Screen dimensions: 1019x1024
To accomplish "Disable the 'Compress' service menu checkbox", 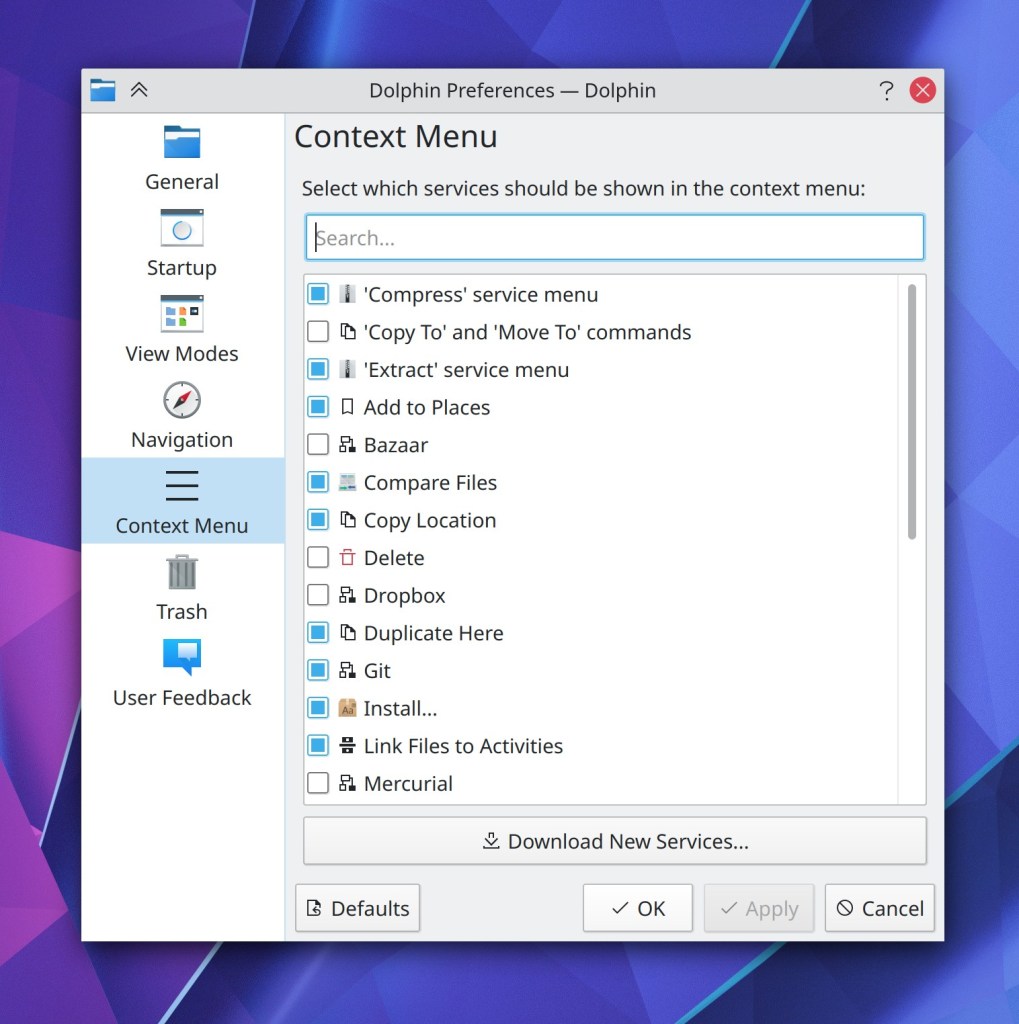I will 318,295.
